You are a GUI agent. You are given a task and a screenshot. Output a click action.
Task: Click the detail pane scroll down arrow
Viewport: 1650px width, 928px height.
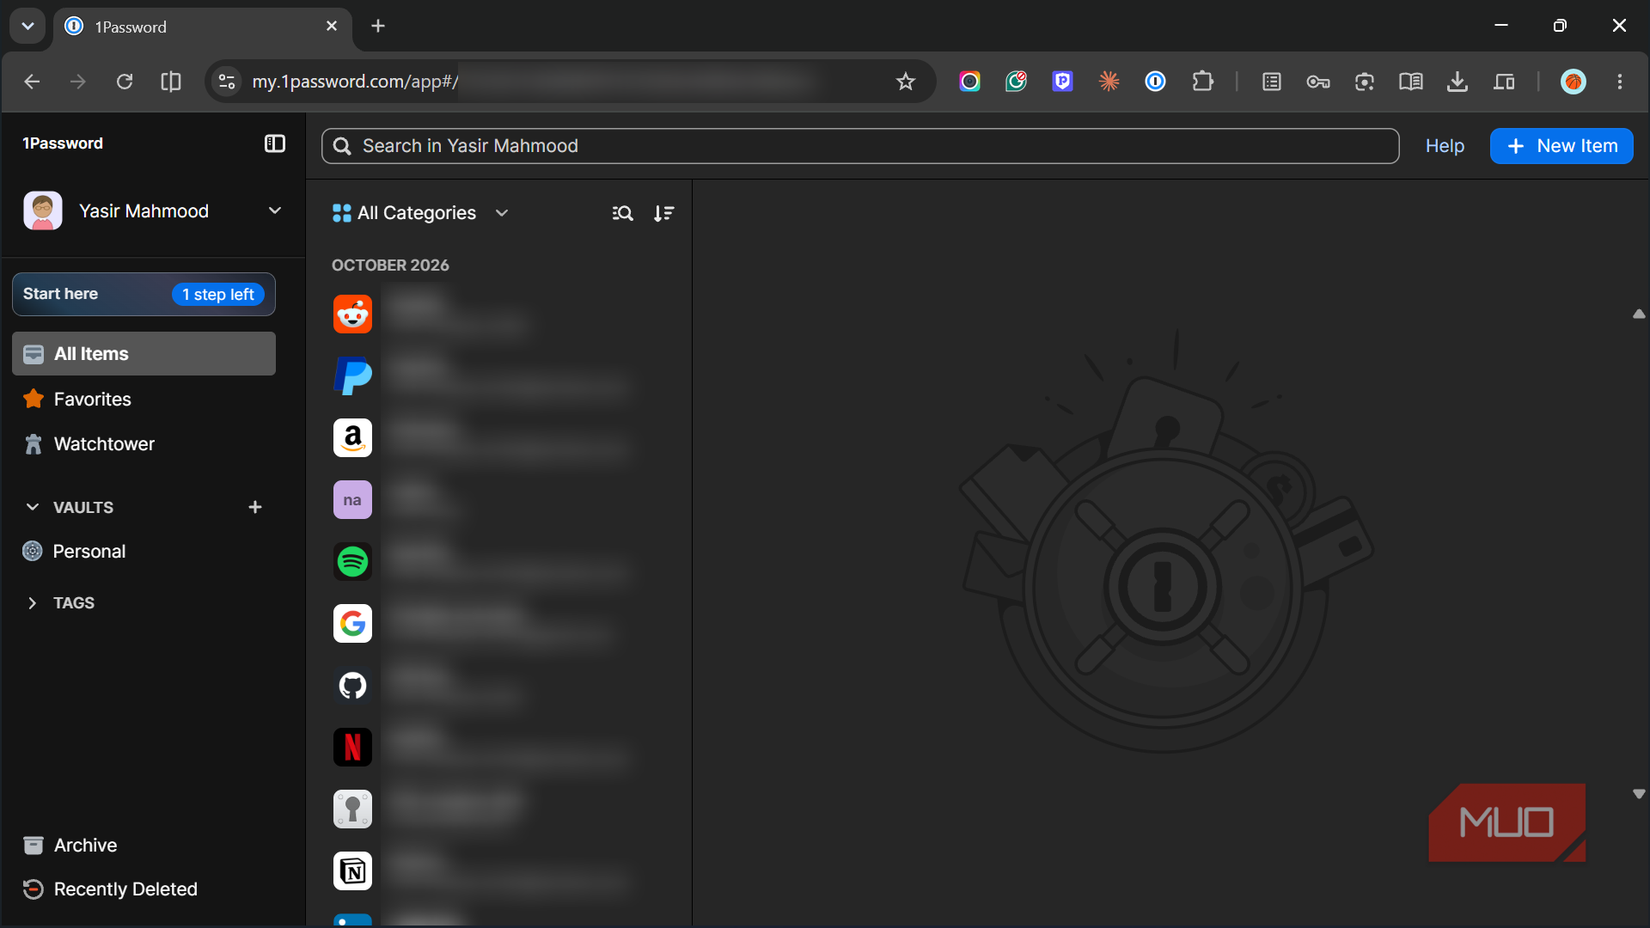tap(1639, 794)
